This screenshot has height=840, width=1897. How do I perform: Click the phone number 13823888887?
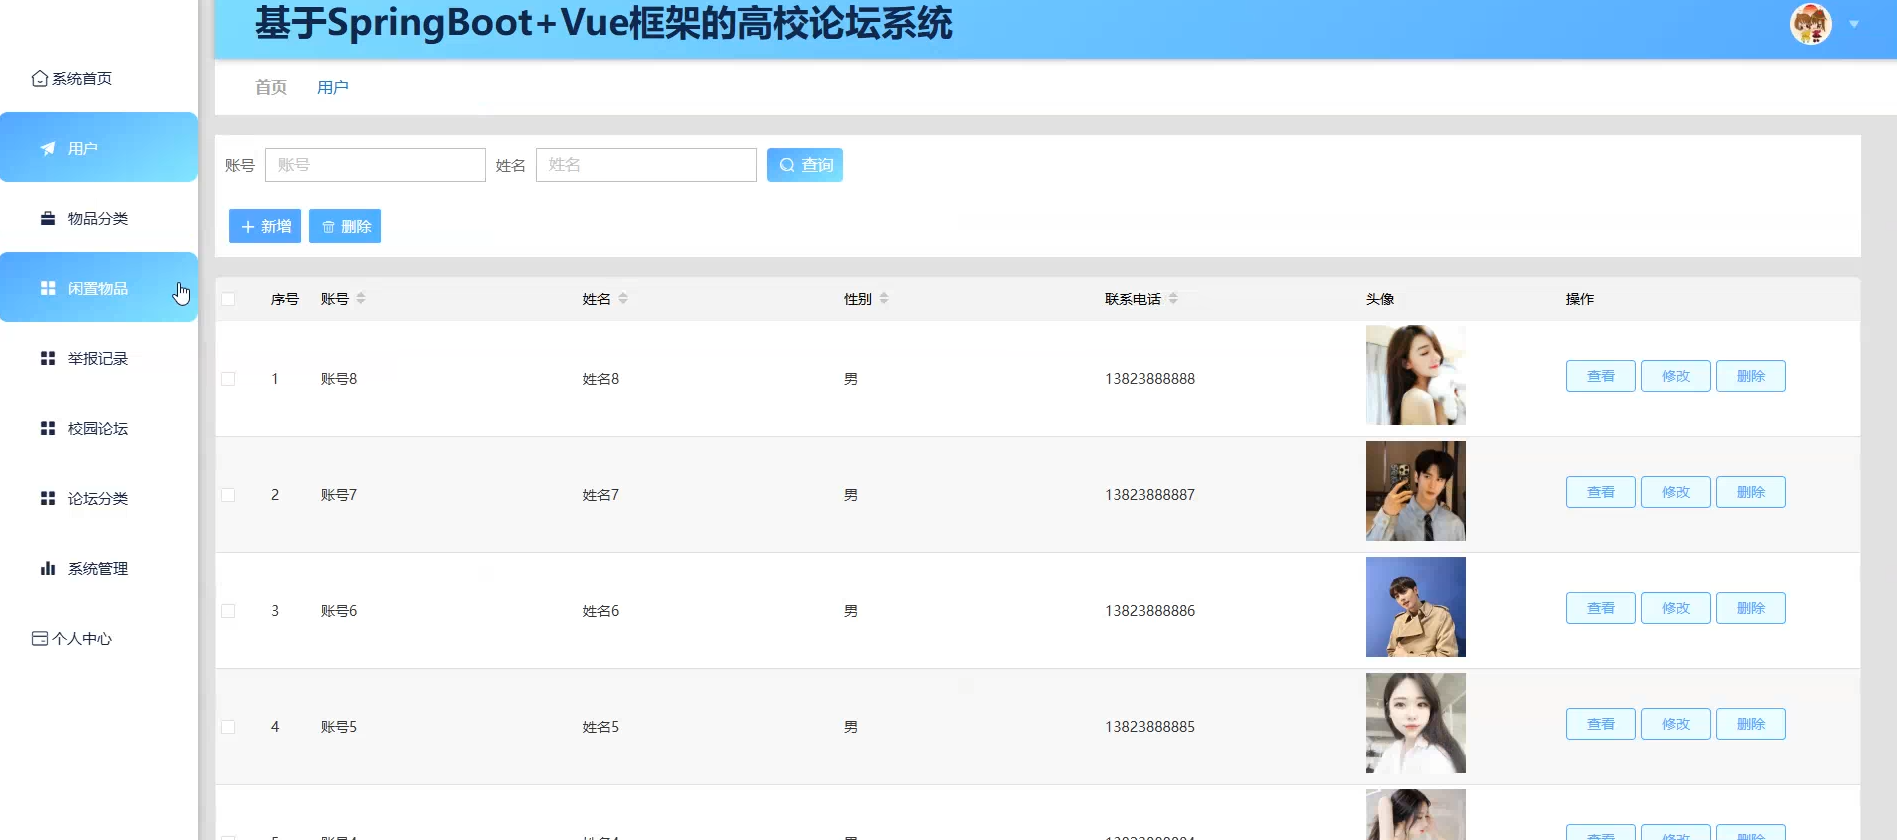1150,495
